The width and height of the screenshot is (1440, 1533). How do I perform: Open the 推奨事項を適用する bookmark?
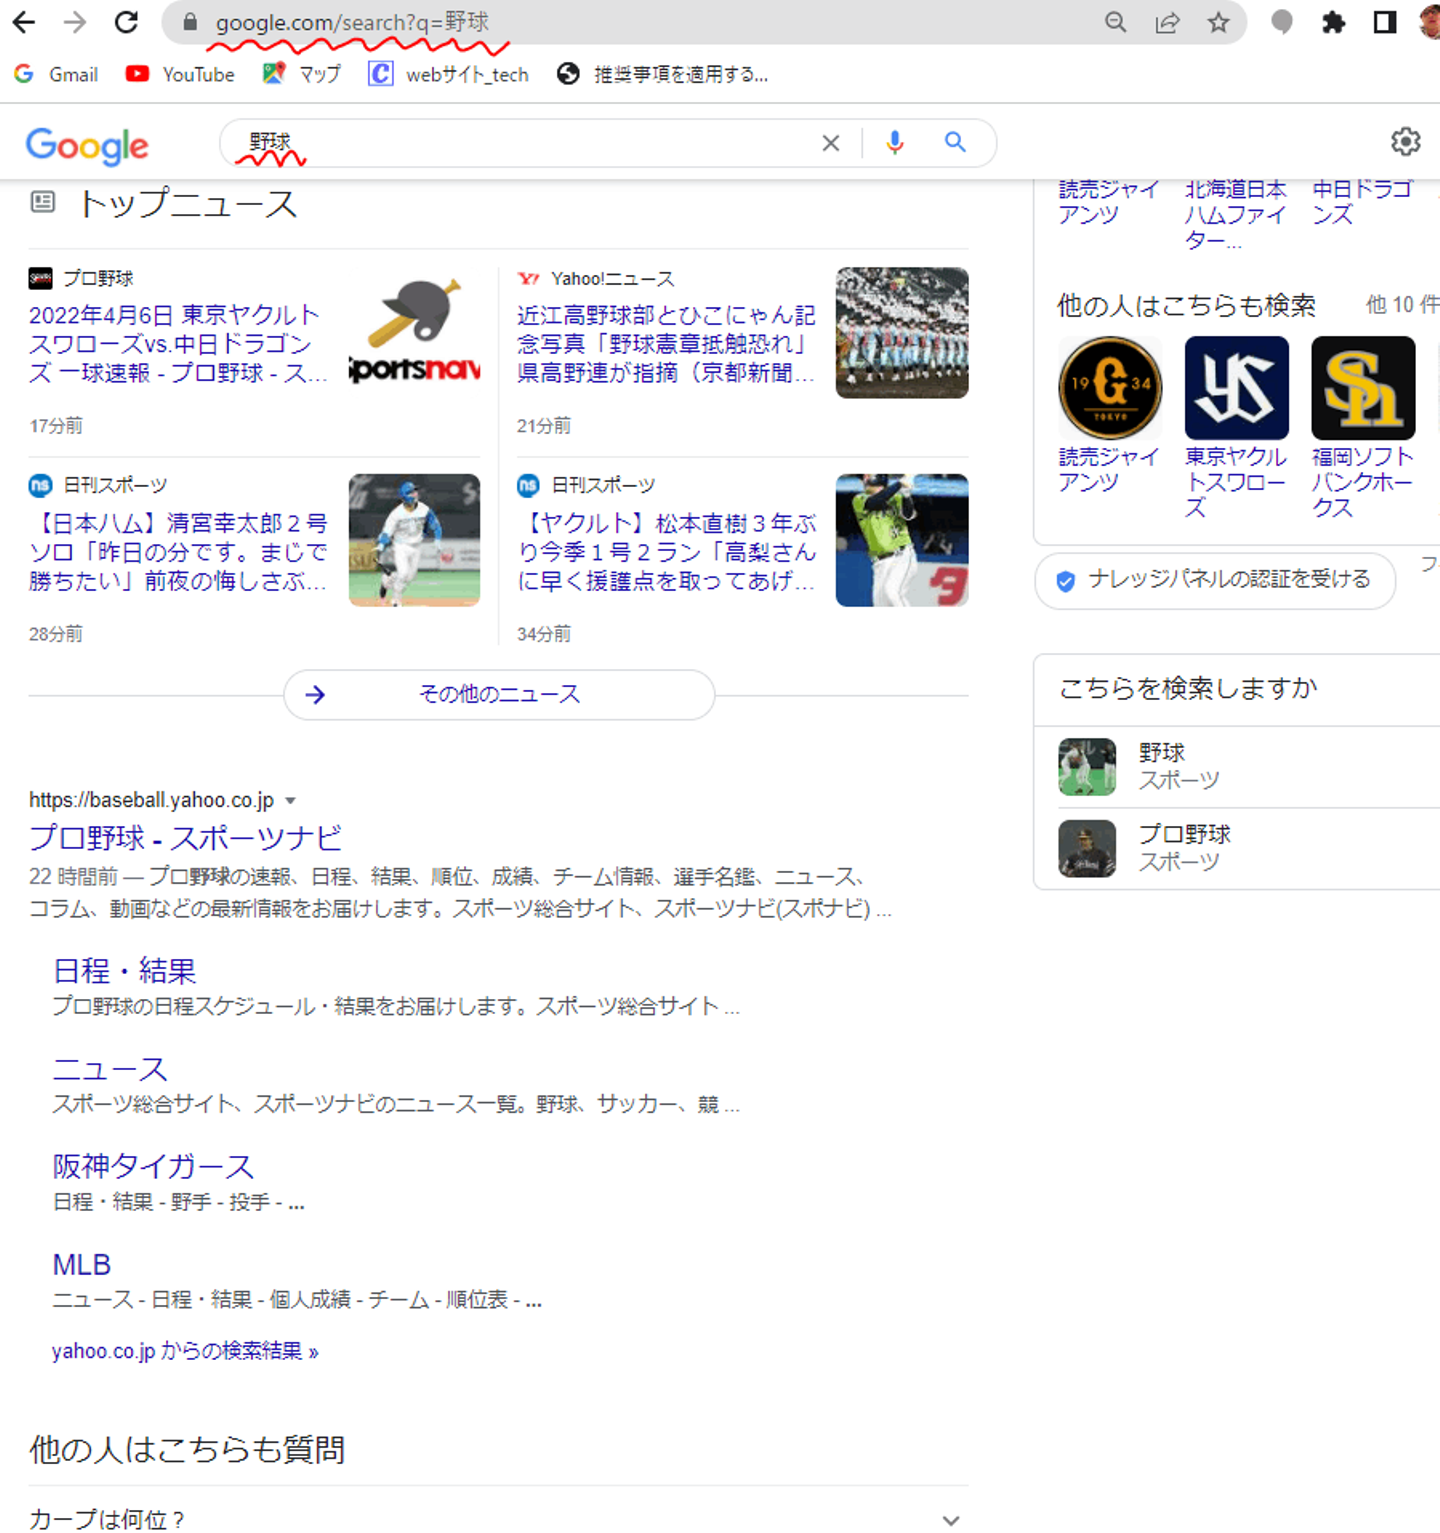662,74
